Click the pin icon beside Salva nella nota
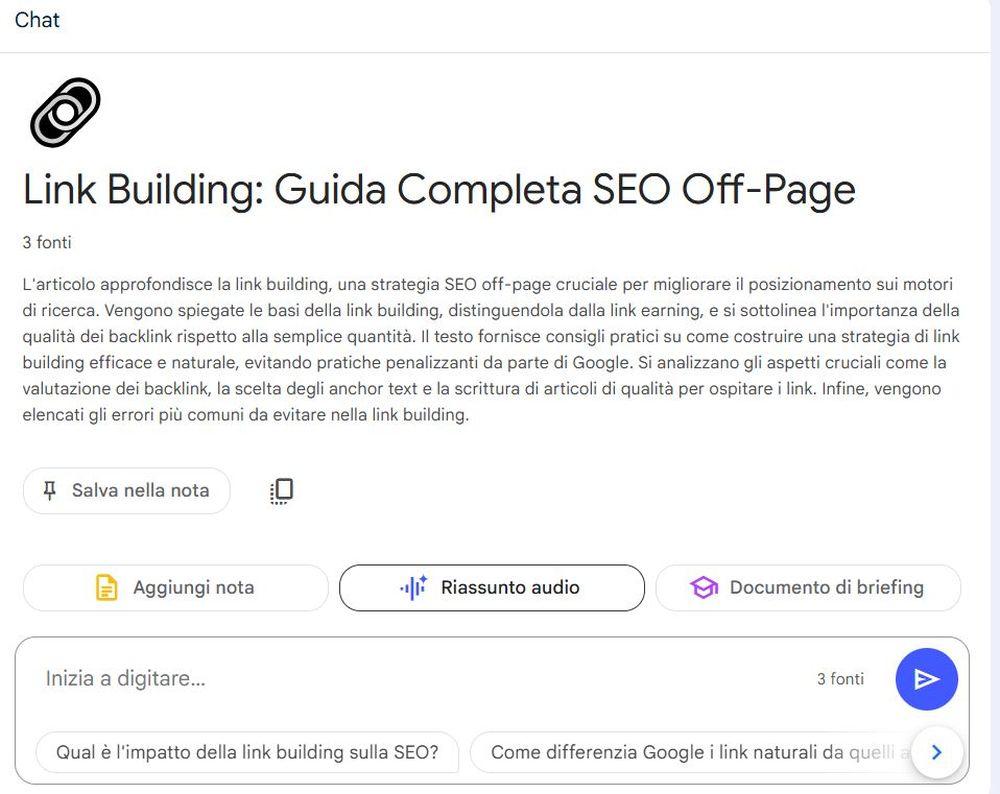The height and width of the screenshot is (794, 1000). click(x=49, y=490)
